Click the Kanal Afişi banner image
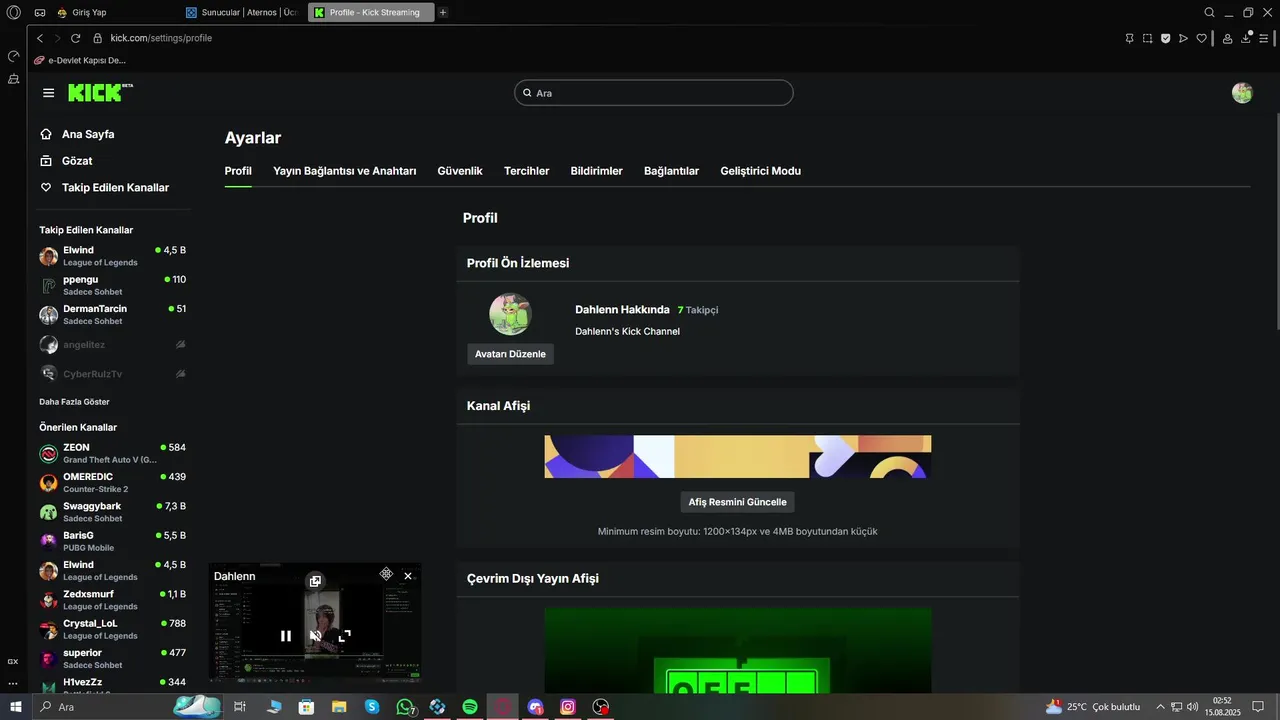Image resolution: width=1280 pixels, height=720 pixels. pyautogui.click(x=738, y=457)
